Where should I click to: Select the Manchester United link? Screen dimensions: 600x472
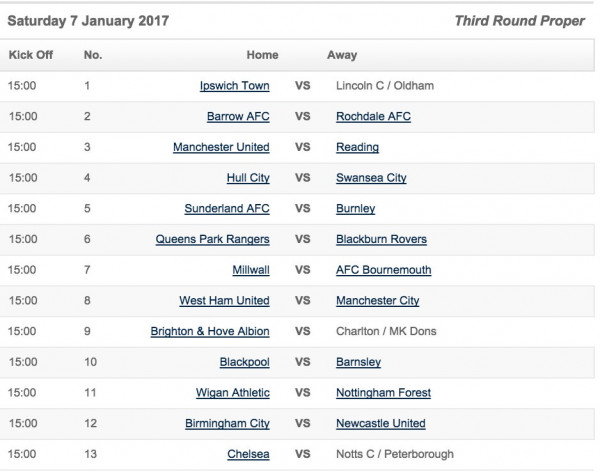[221, 147]
